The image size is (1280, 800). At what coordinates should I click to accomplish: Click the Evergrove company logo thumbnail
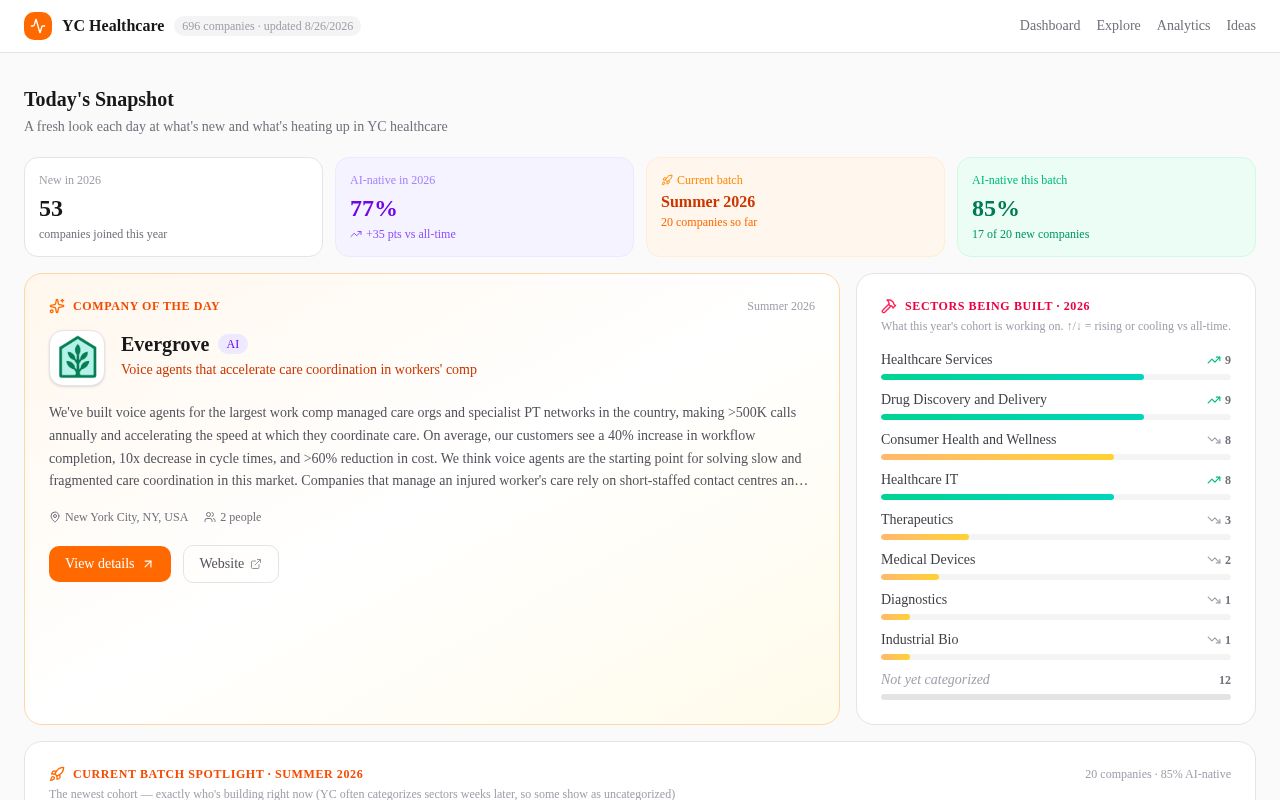pyautogui.click(x=77, y=358)
